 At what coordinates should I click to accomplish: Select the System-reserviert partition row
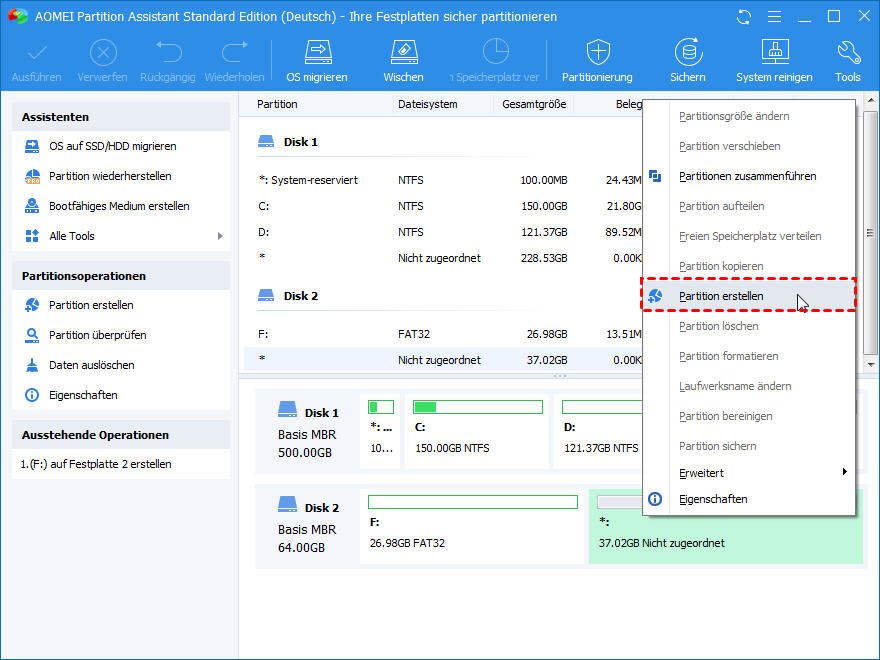click(443, 180)
